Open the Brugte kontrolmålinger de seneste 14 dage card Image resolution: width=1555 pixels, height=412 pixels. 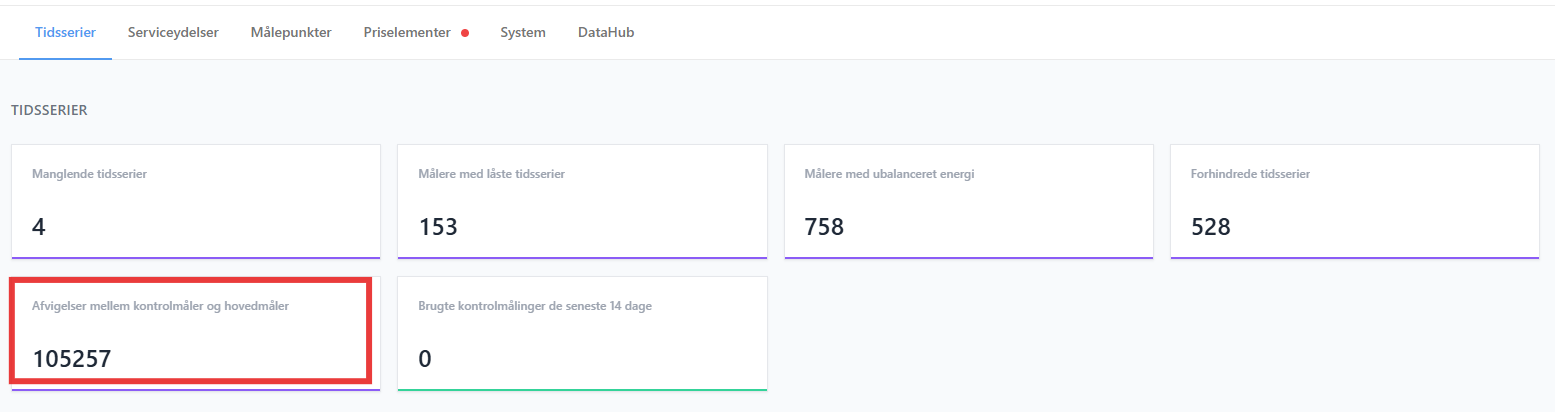coord(582,334)
